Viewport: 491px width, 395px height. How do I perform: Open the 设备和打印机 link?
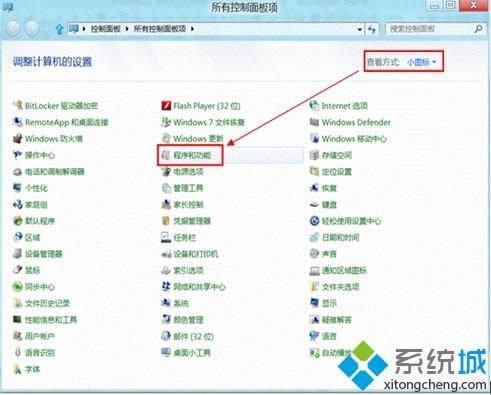(196, 254)
